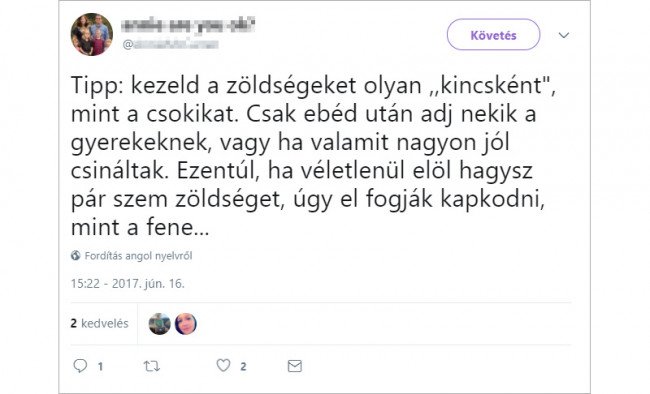
Task: Click the globe translation icon
Action: tap(75, 255)
